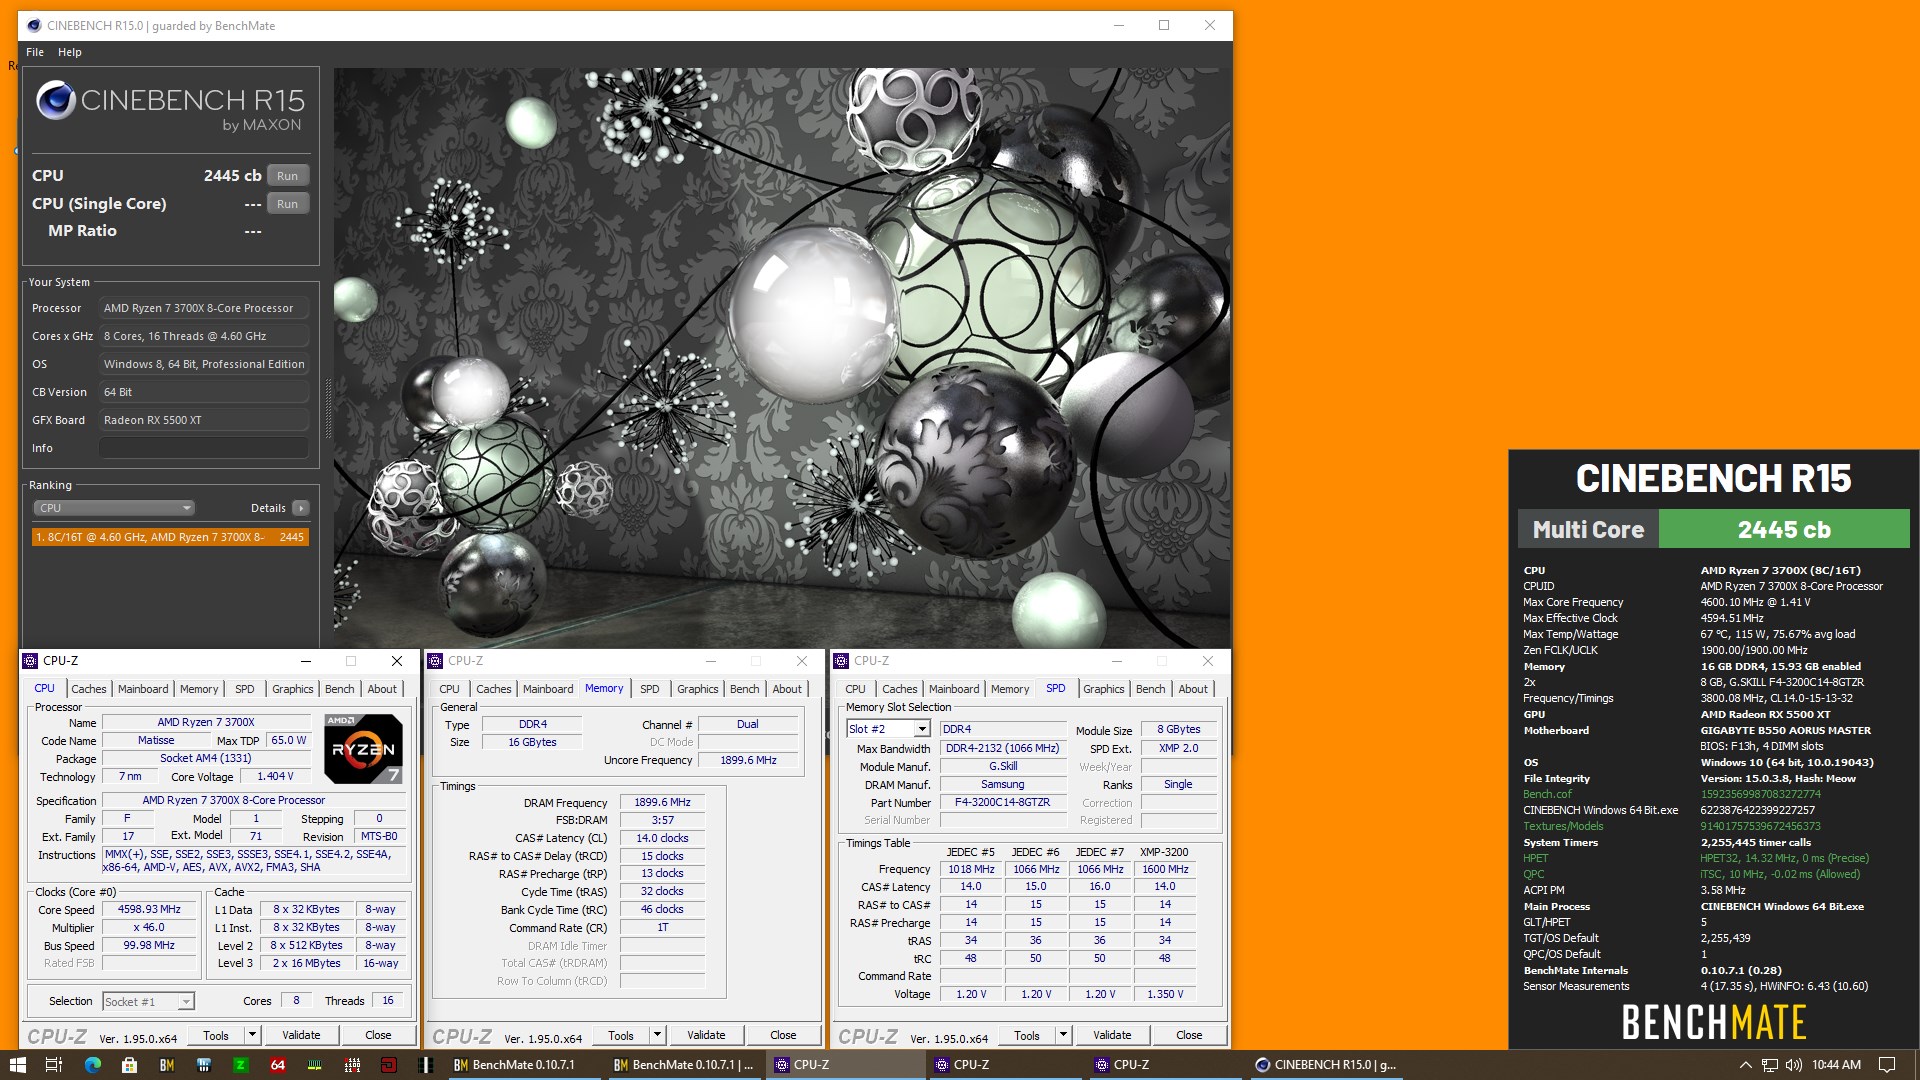
Task: Open the Windows notification center
Action: pos(1887,1065)
